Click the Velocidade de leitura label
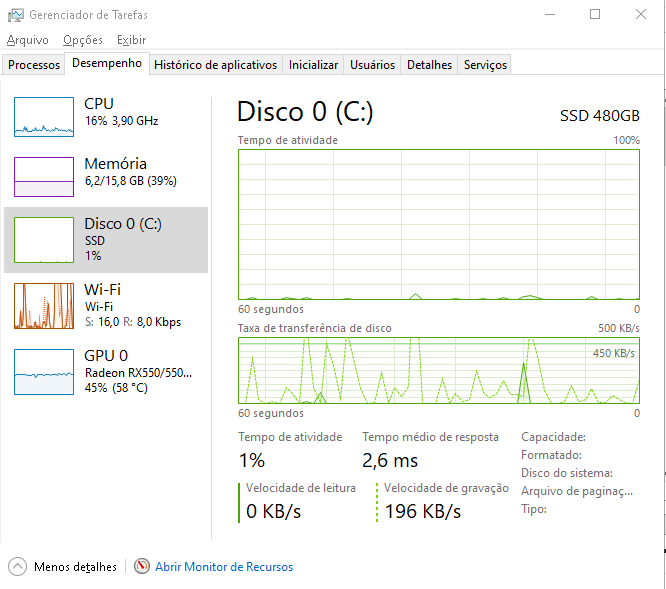The height and width of the screenshot is (589, 666). [x=301, y=488]
